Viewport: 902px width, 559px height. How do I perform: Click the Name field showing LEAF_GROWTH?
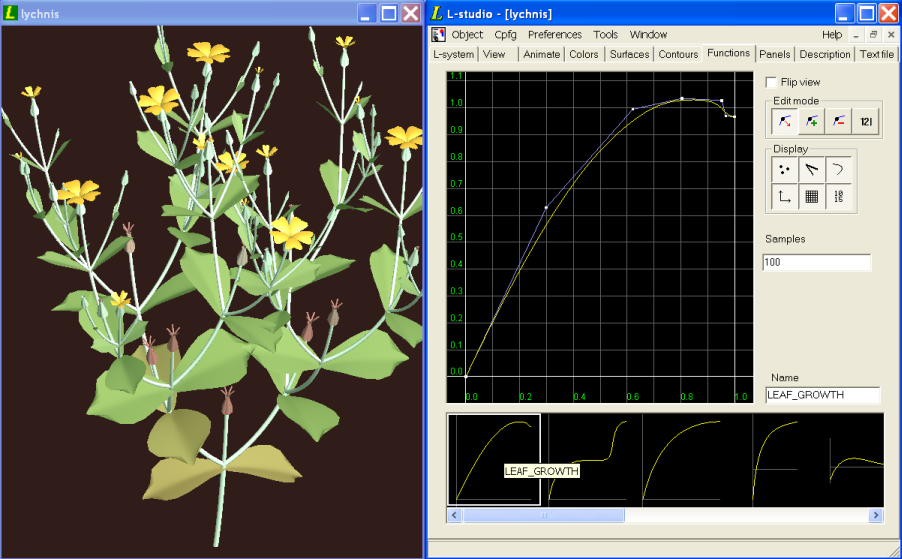click(823, 395)
